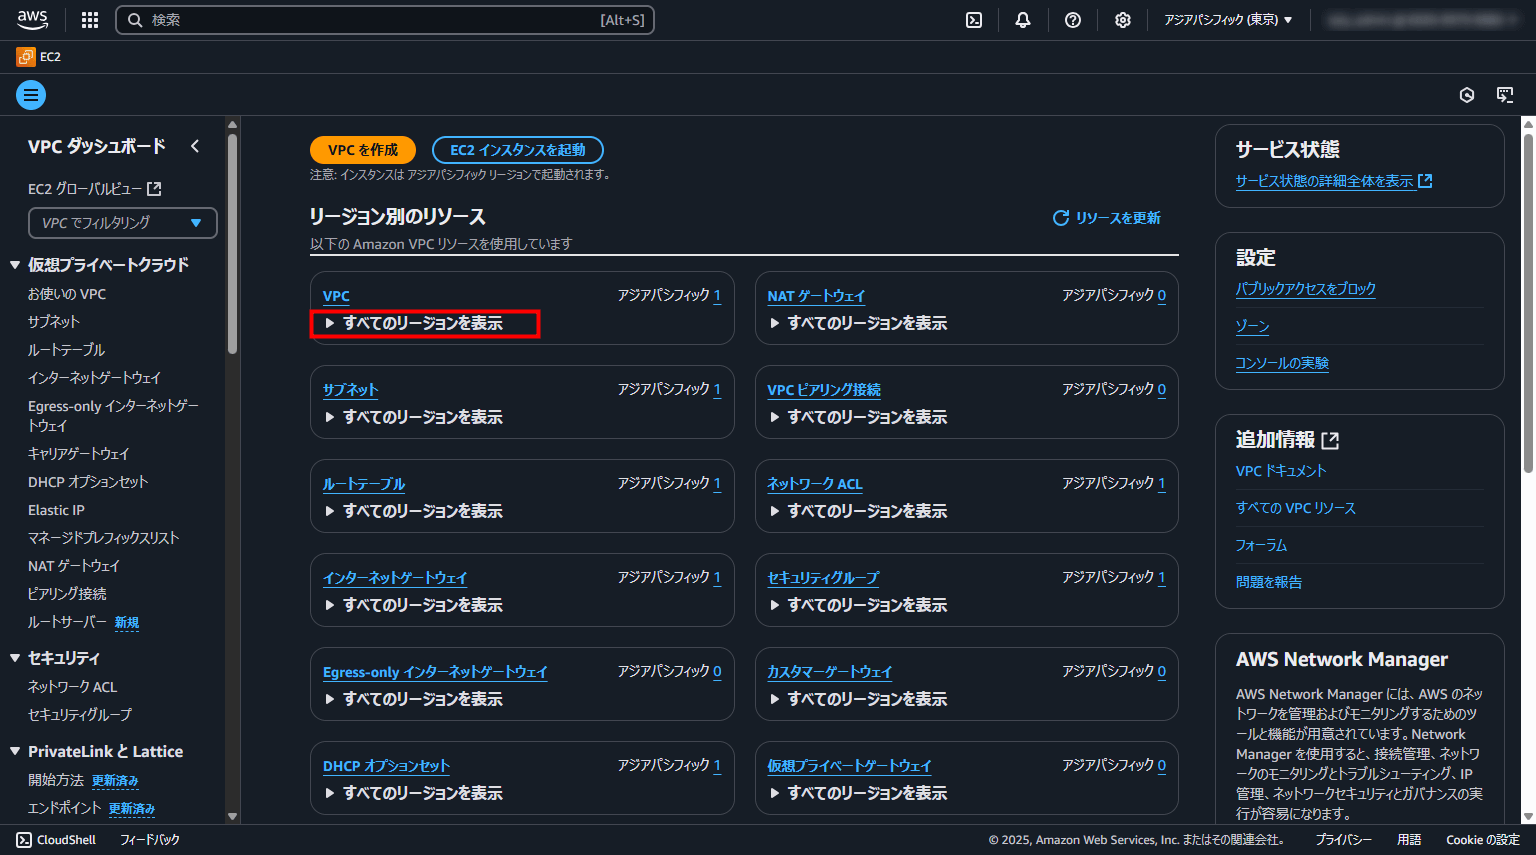Click the main page vertical scrollbar

pyautogui.click(x=1528, y=301)
